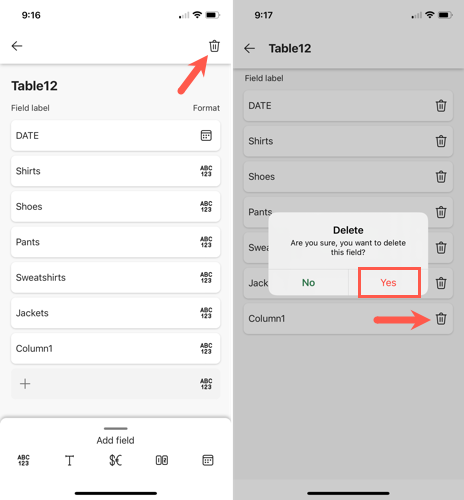Viewport: 464px width, 500px height.
Task: Go back using the left screen arrow
Action: 17,46
